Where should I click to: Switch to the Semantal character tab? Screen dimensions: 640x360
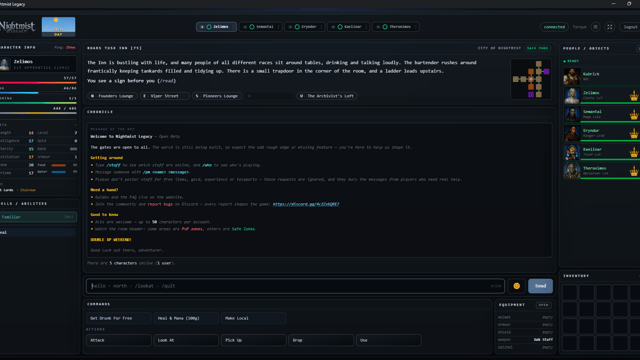pyautogui.click(x=260, y=27)
